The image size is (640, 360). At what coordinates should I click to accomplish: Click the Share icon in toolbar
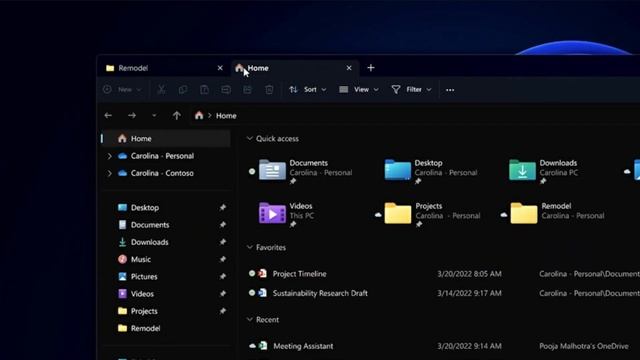coord(247,89)
